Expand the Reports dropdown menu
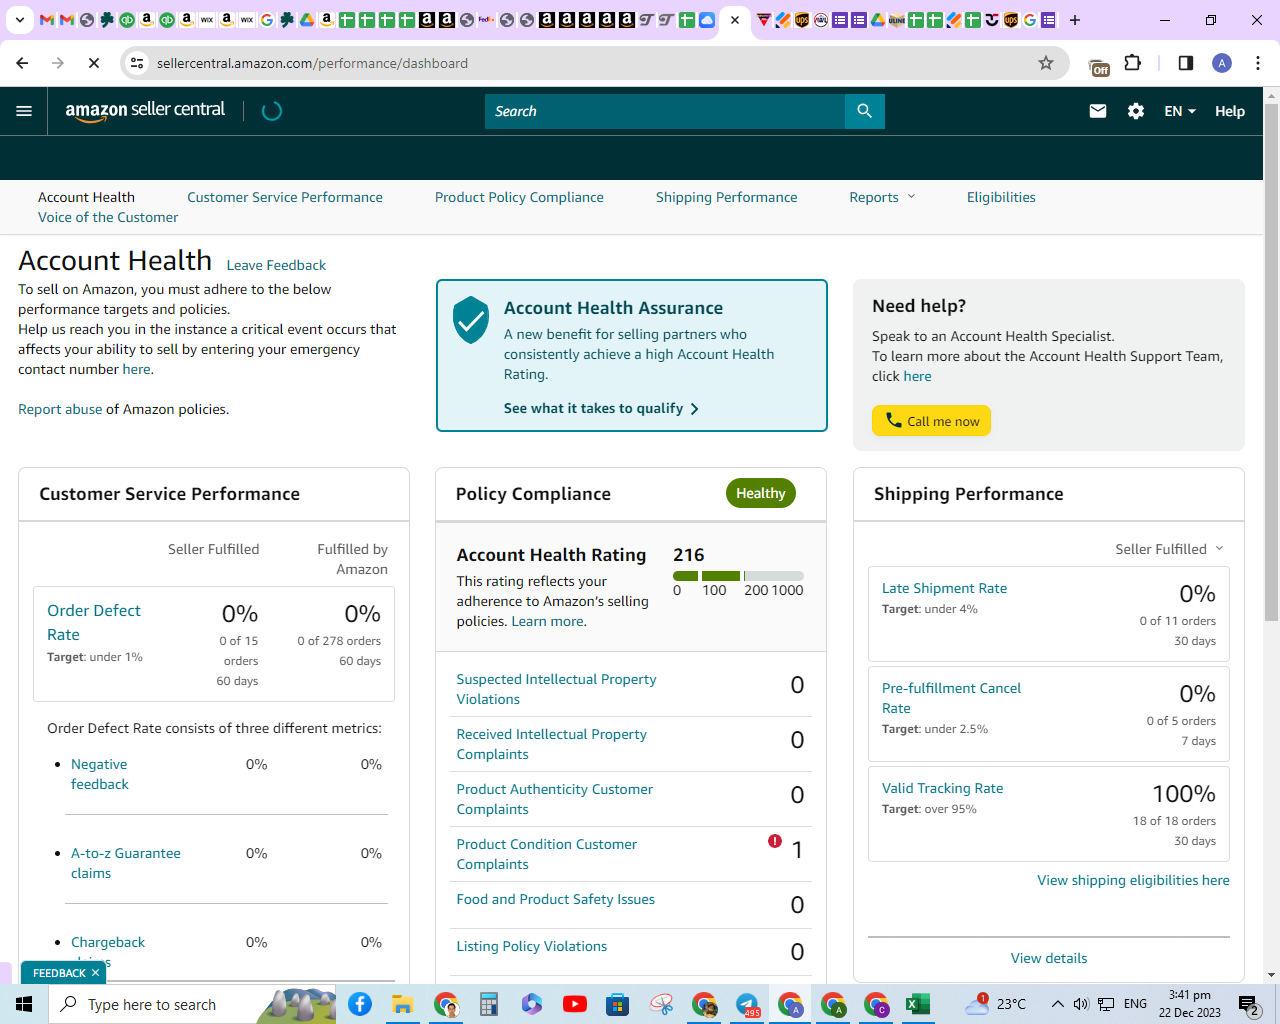 [x=882, y=197]
